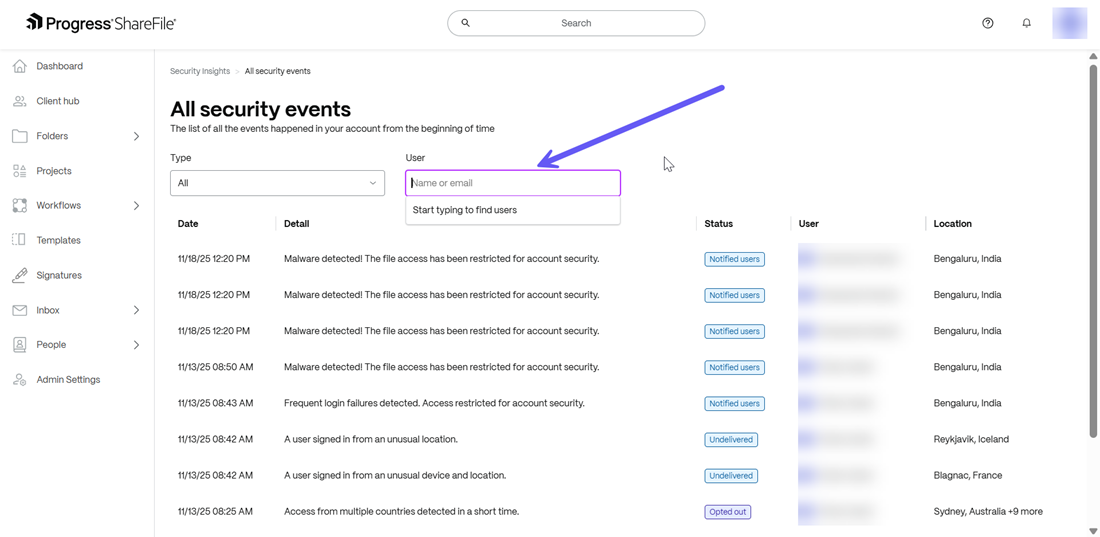Open notifications bell icon
This screenshot has width=1100, height=537.
[x=1026, y=23]
